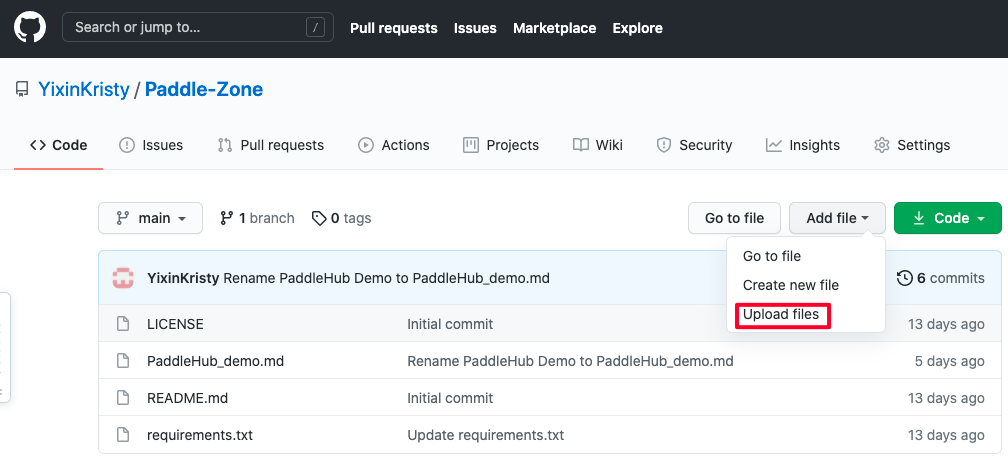
Task: Click the YixinKristy commit author name
Action: point(183,278)
